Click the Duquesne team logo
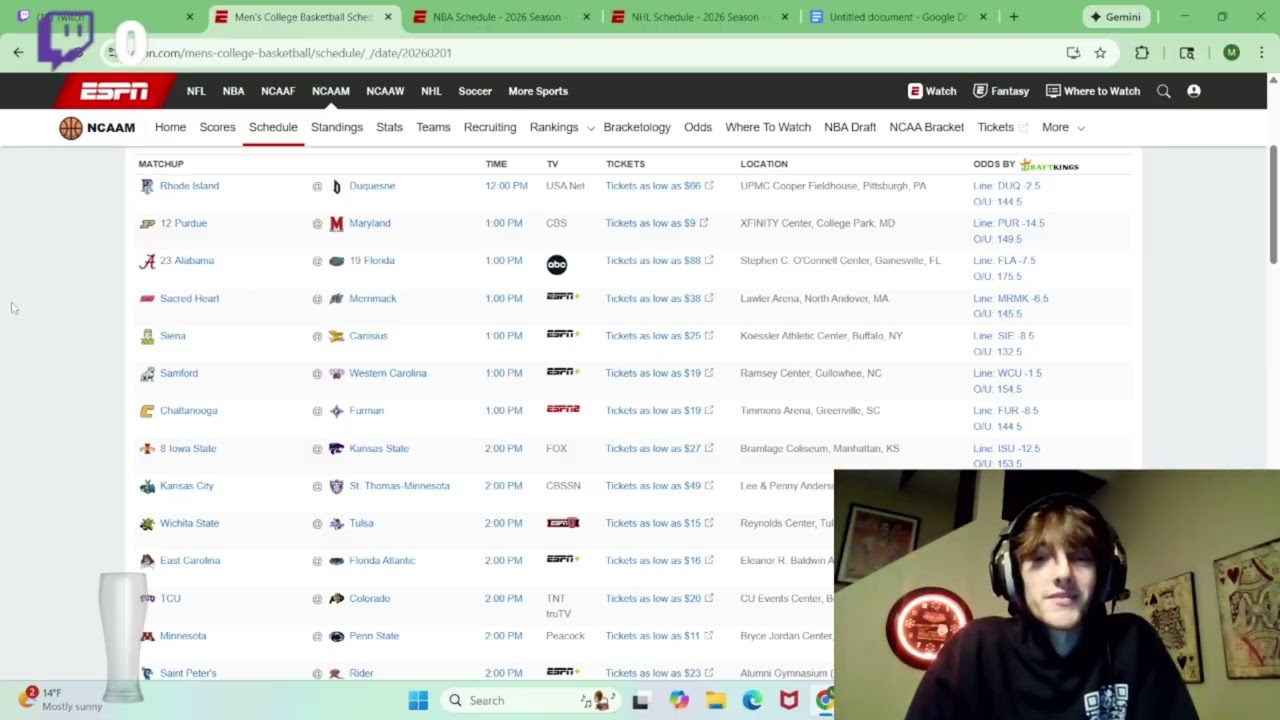Image resolution: width=1280 pixels, height=720 pixels. 337,186
